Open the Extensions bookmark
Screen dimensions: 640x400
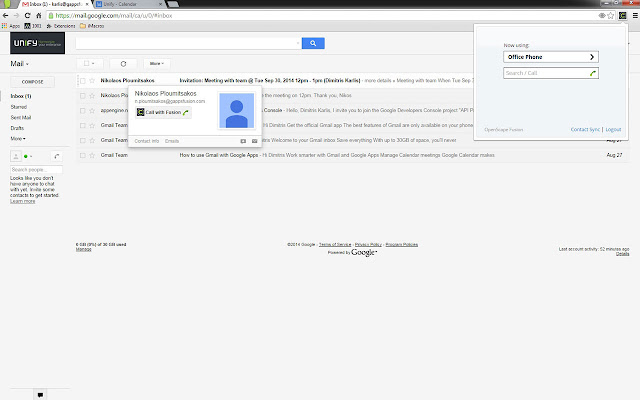[x=61, y=26]
